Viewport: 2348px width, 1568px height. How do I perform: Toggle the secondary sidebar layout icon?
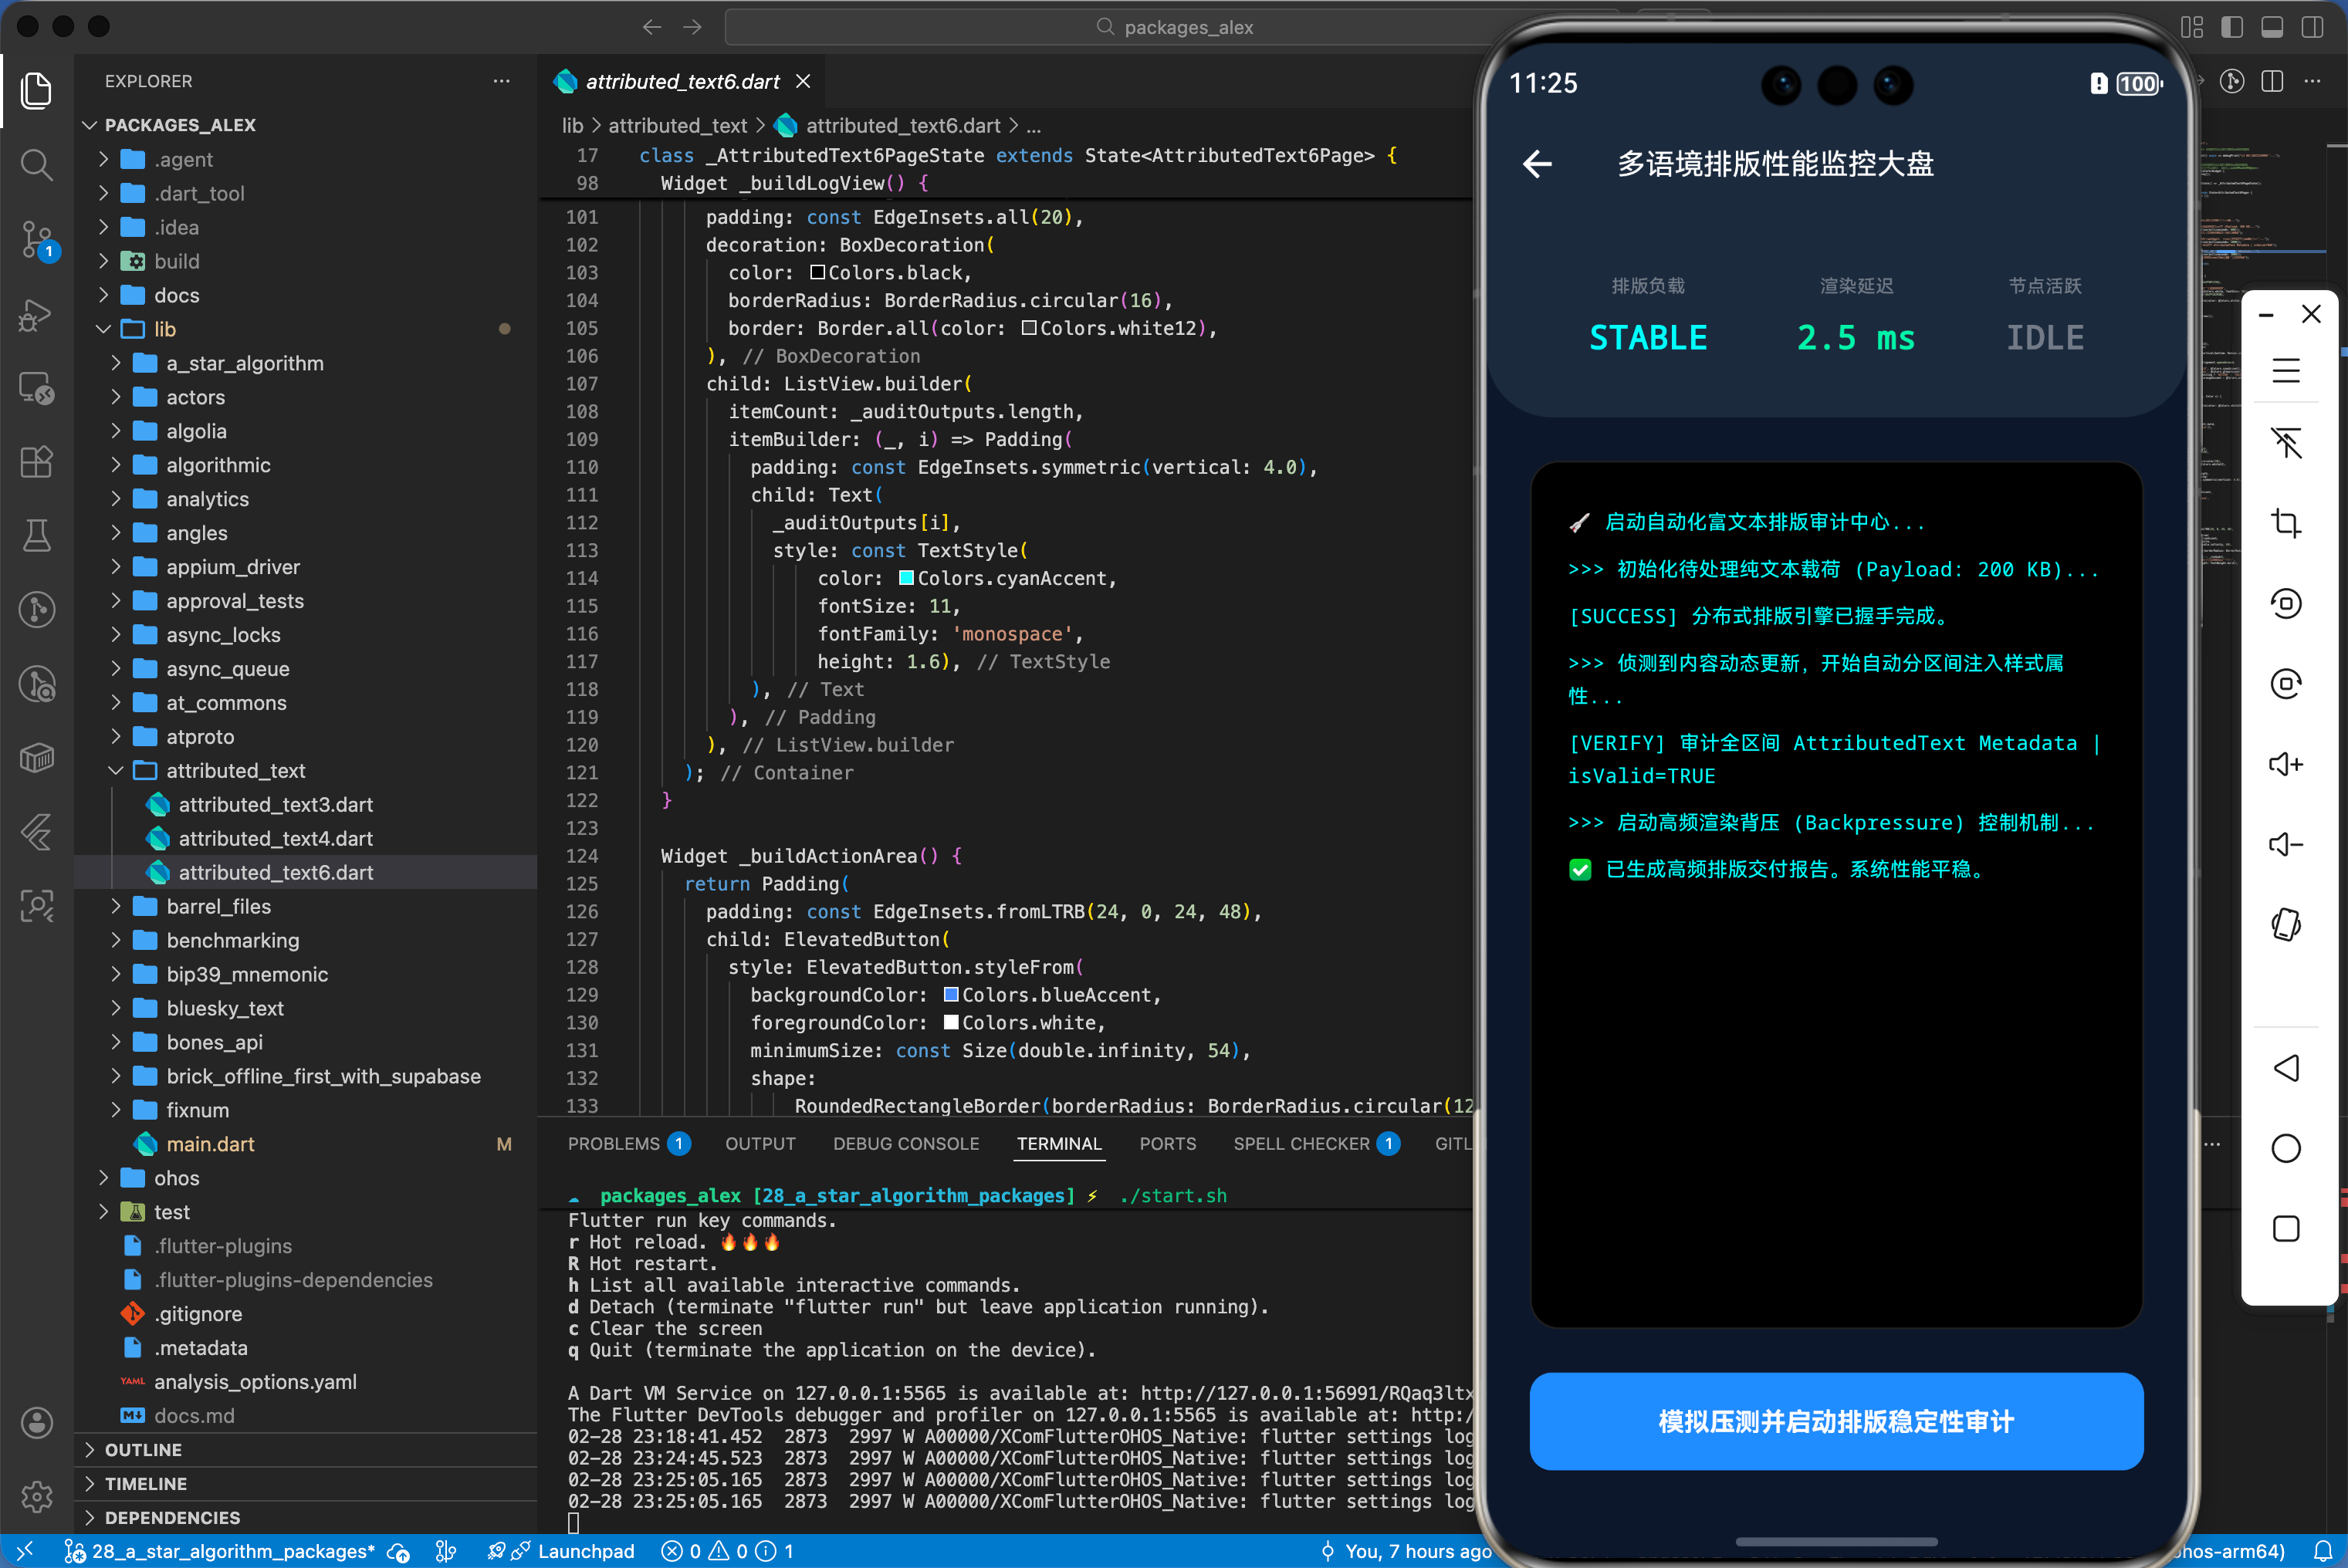pos(2312,27)
